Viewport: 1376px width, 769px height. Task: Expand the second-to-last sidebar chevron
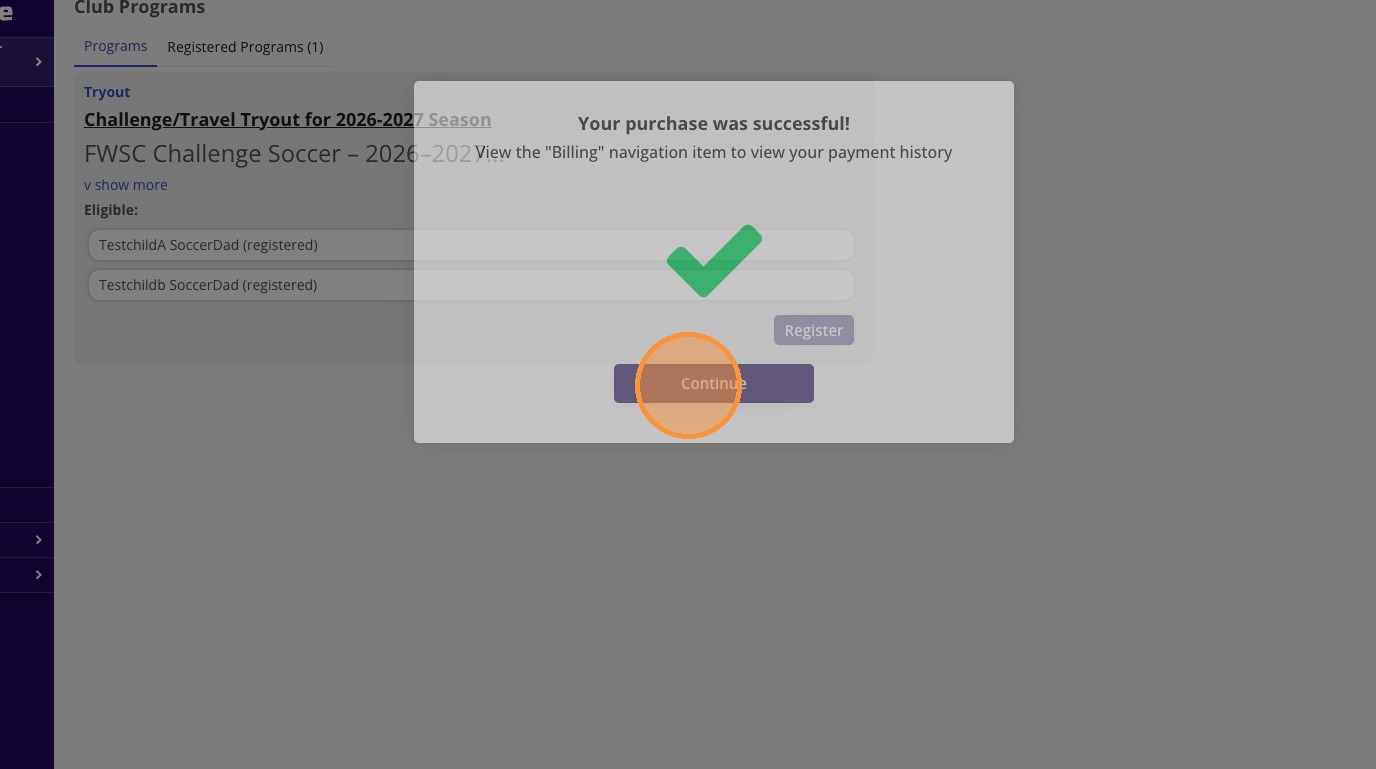click(x=38, y=540)
